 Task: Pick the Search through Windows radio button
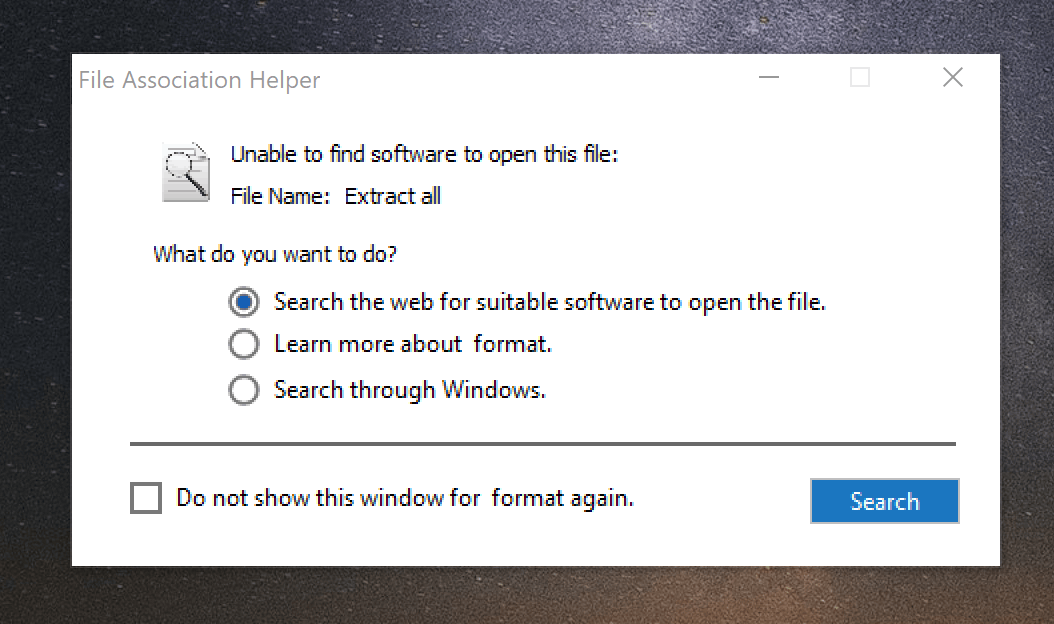pos(243,390)
